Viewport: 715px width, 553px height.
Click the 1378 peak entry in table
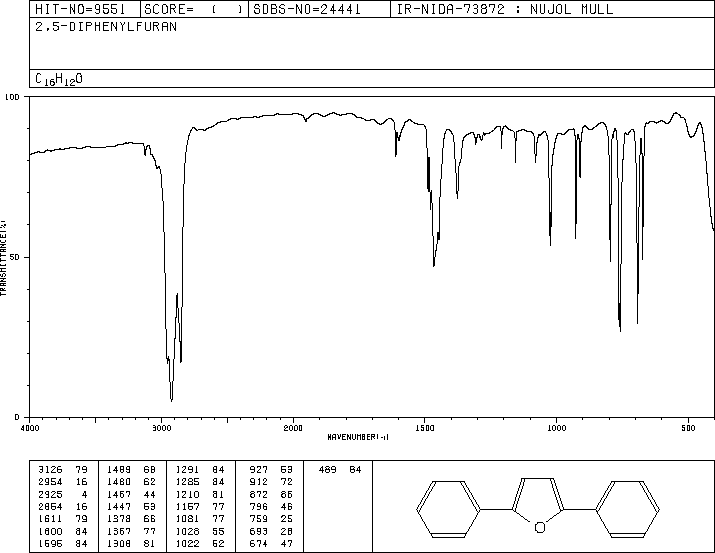131,519
